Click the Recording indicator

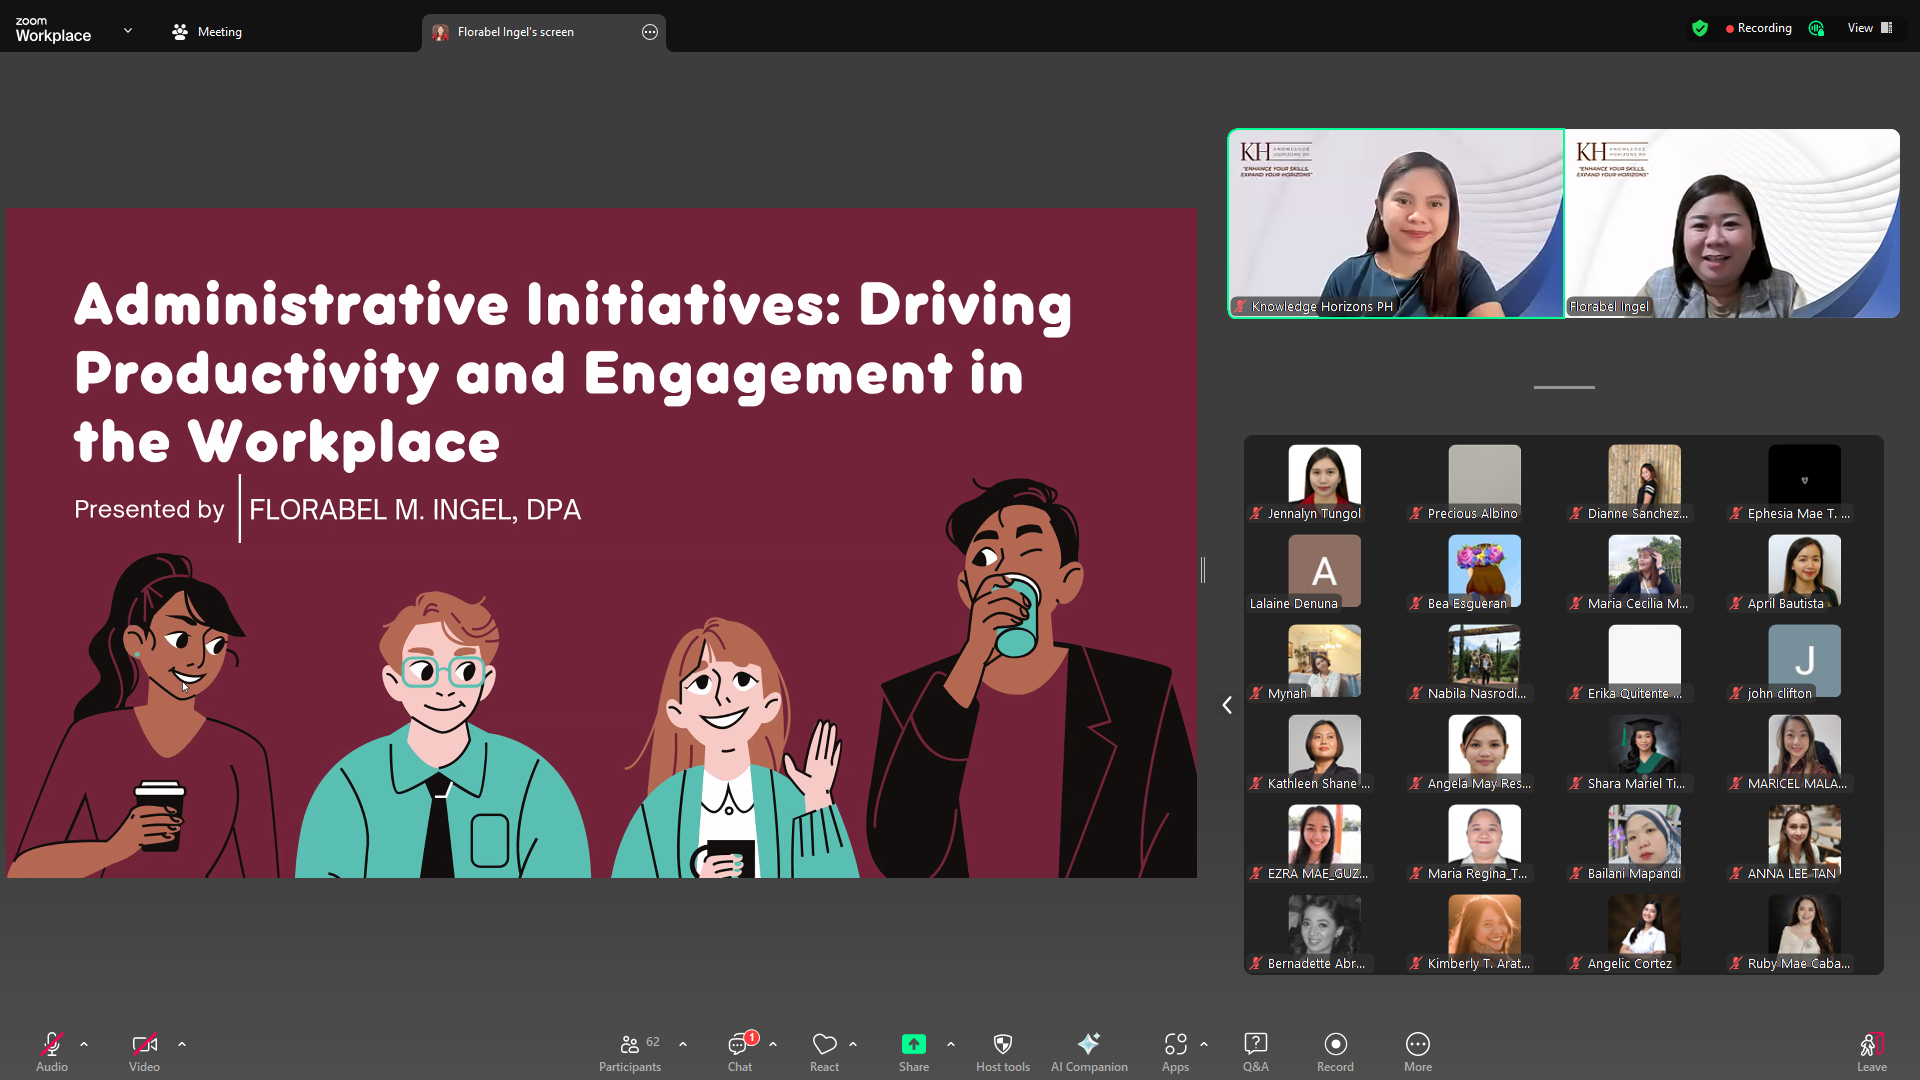pyautogui.click(x=1758, y=28)
